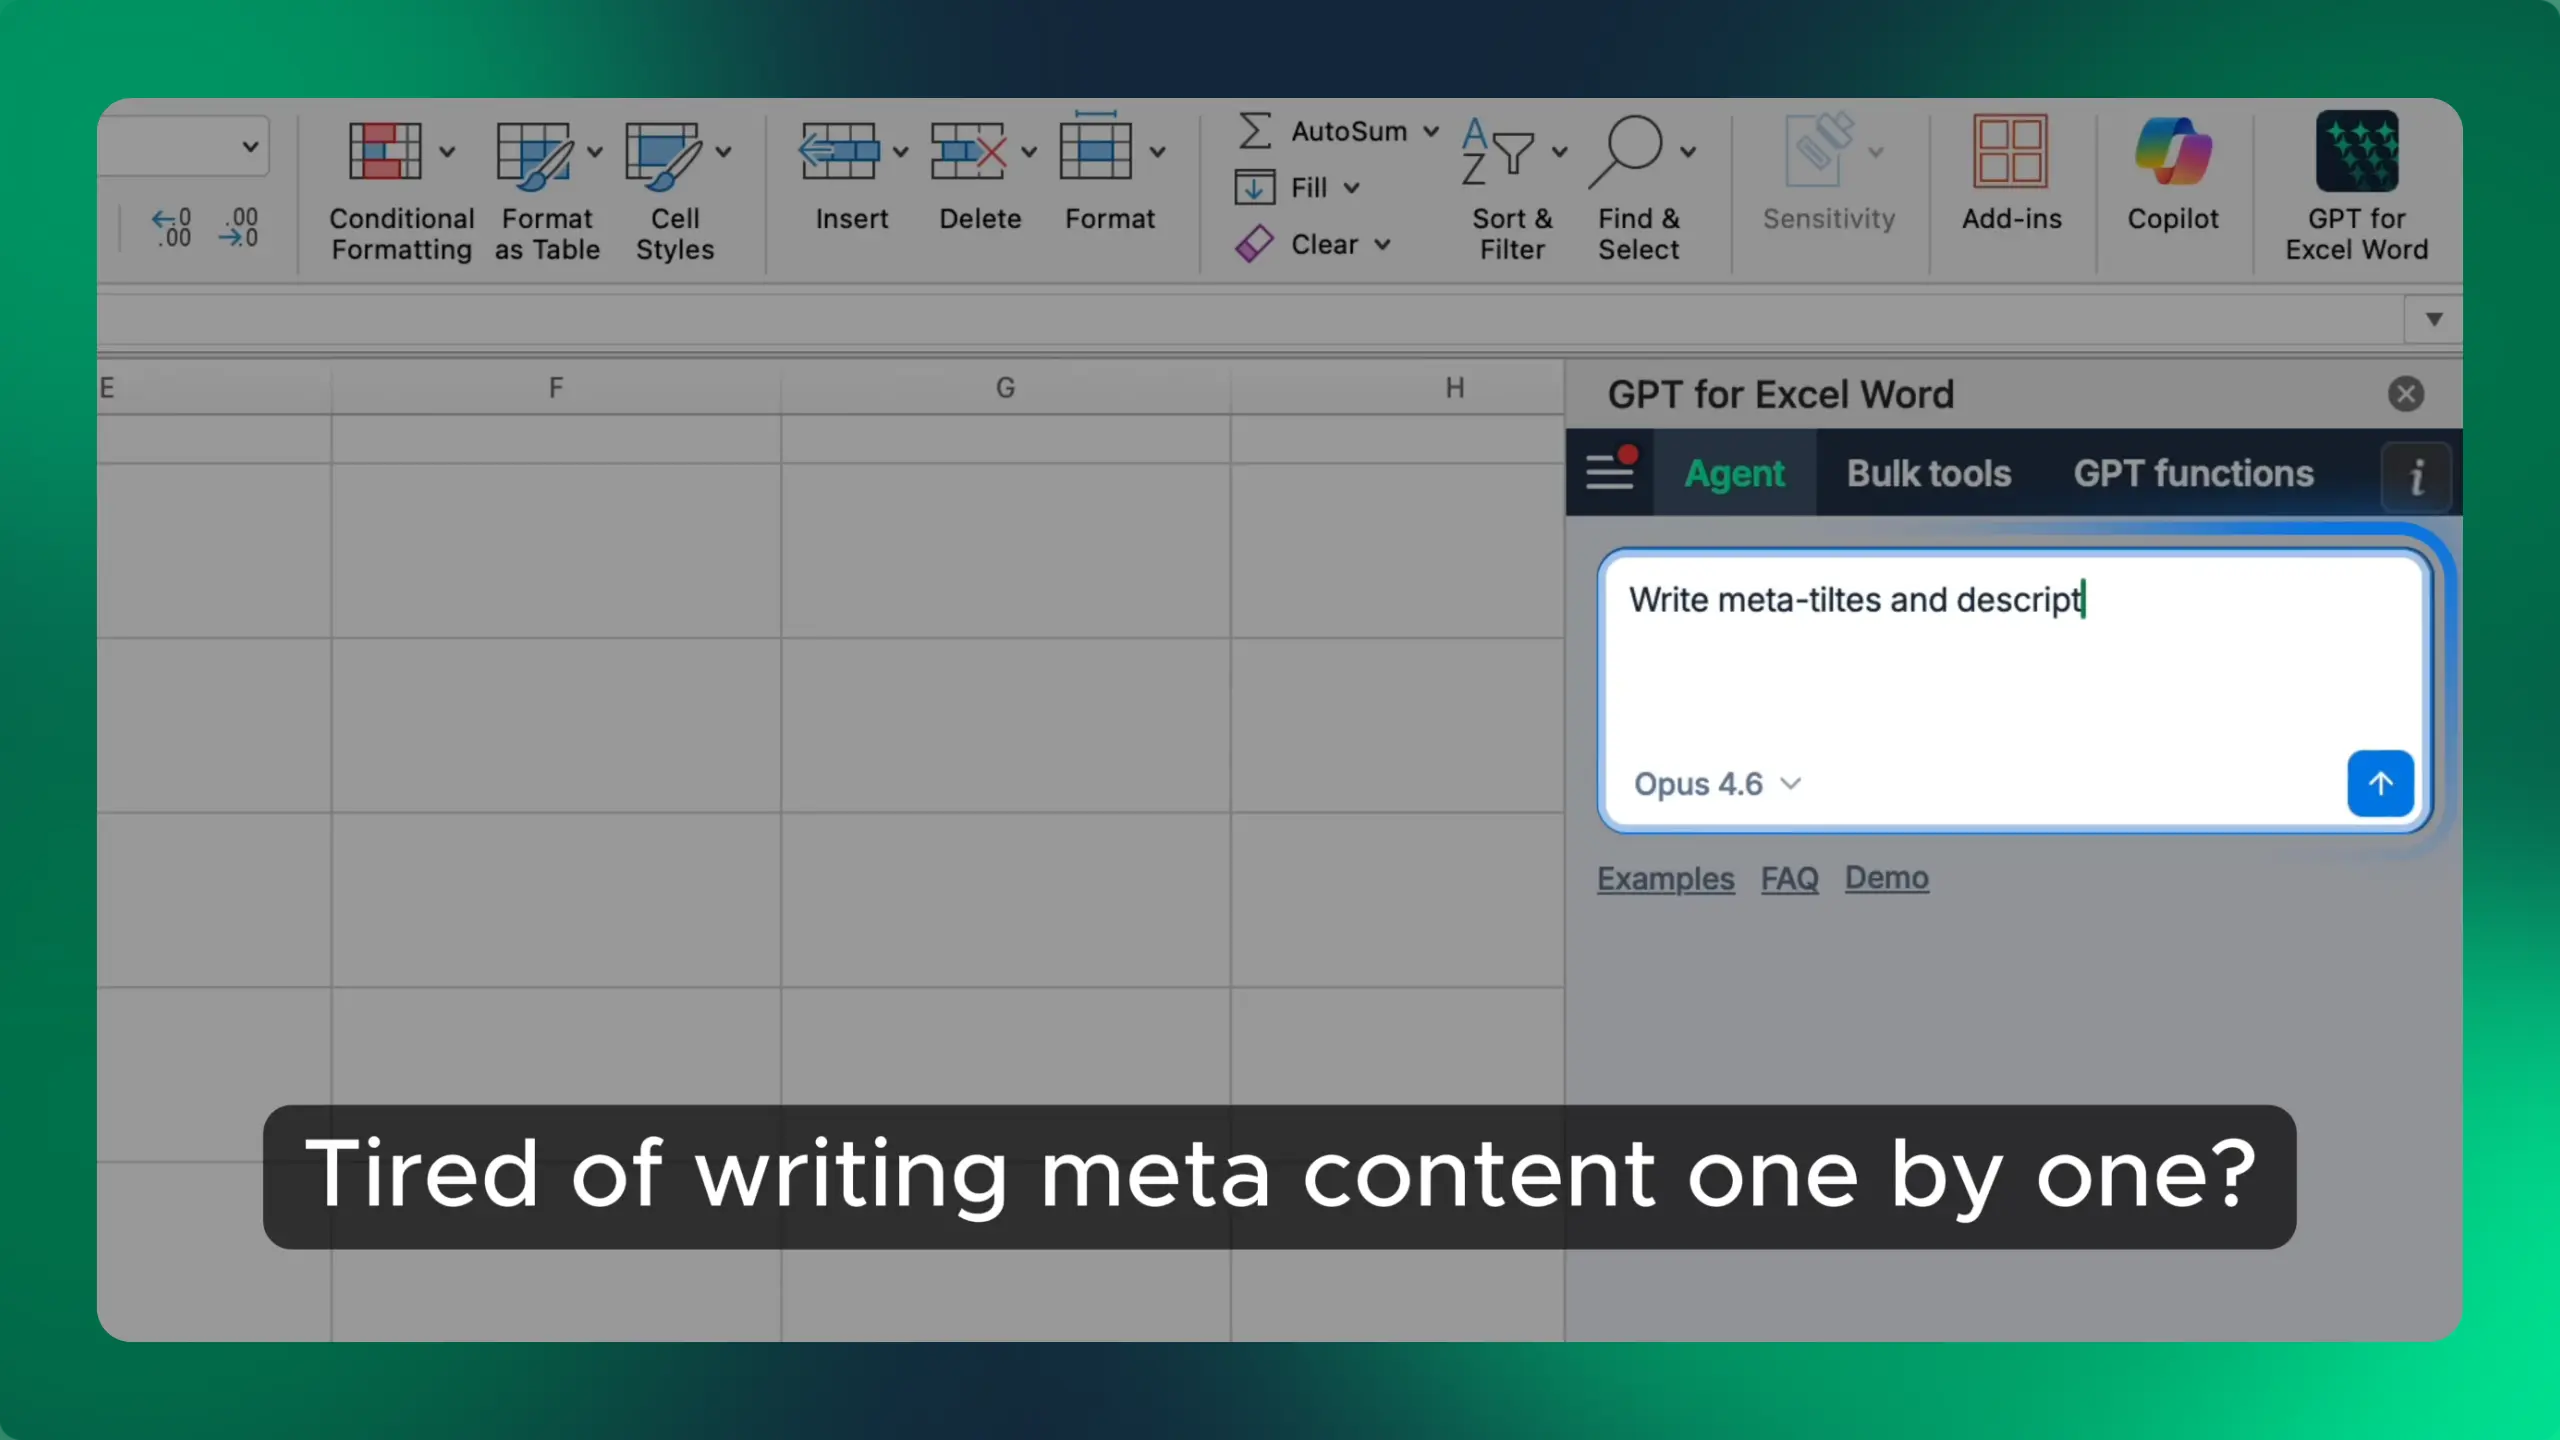The height and width of the screenshot is (1440, 2560).
Task: Open the Examples link
Action: pos(1665,878)
